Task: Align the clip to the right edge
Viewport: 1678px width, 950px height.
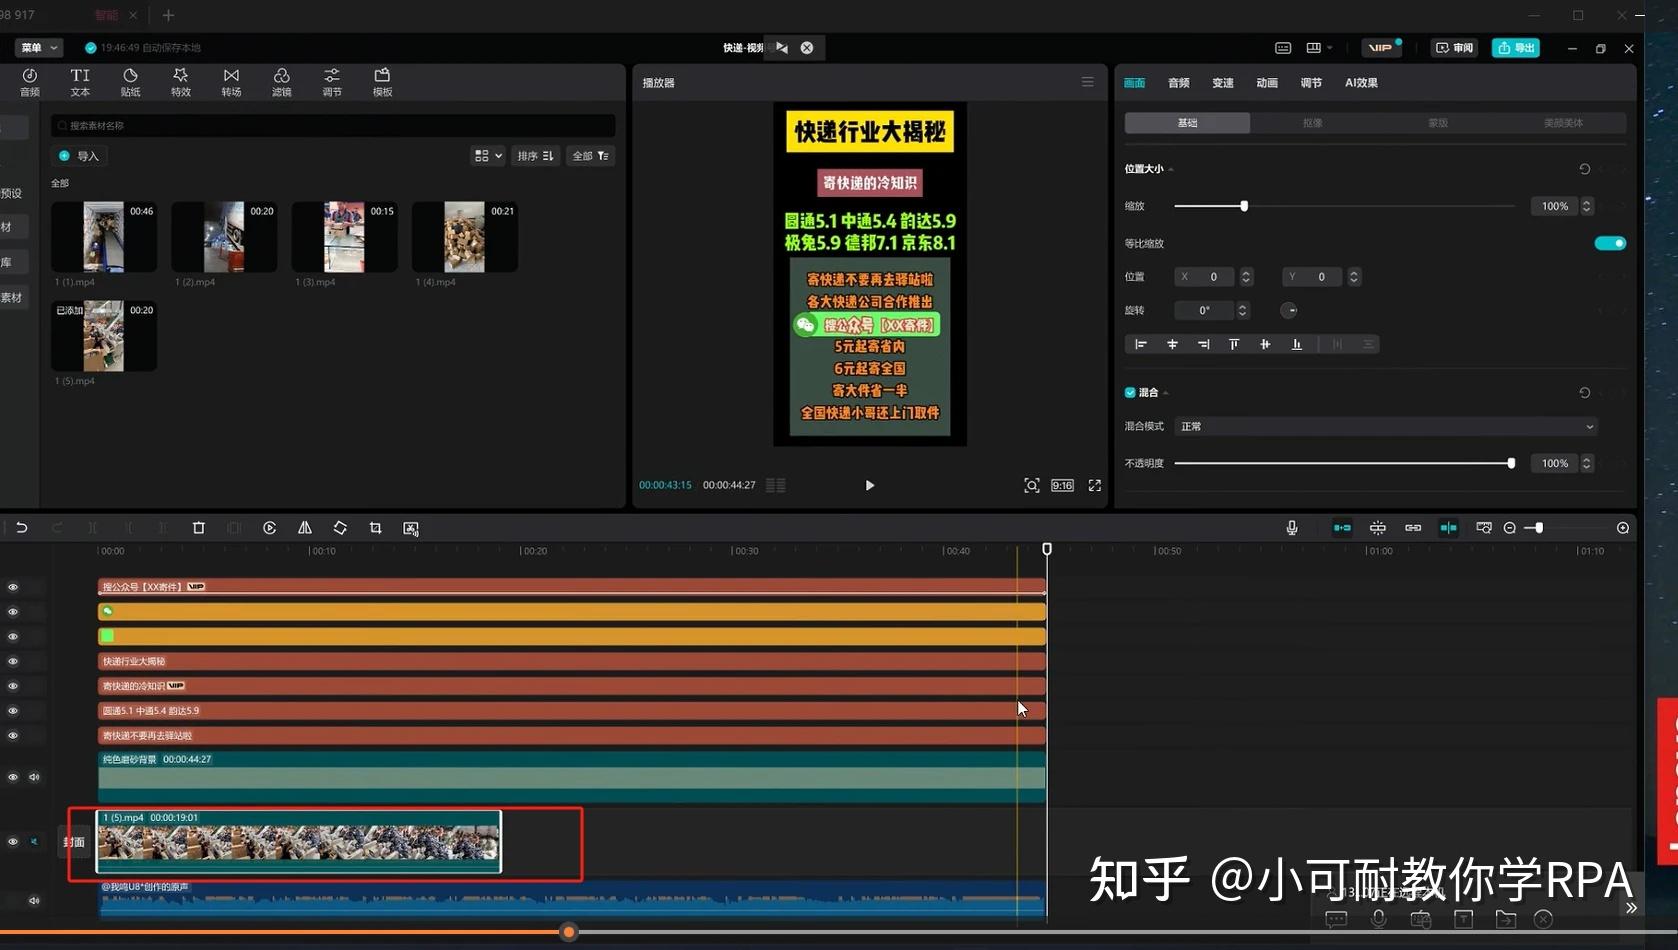Action: (1203, 344)
